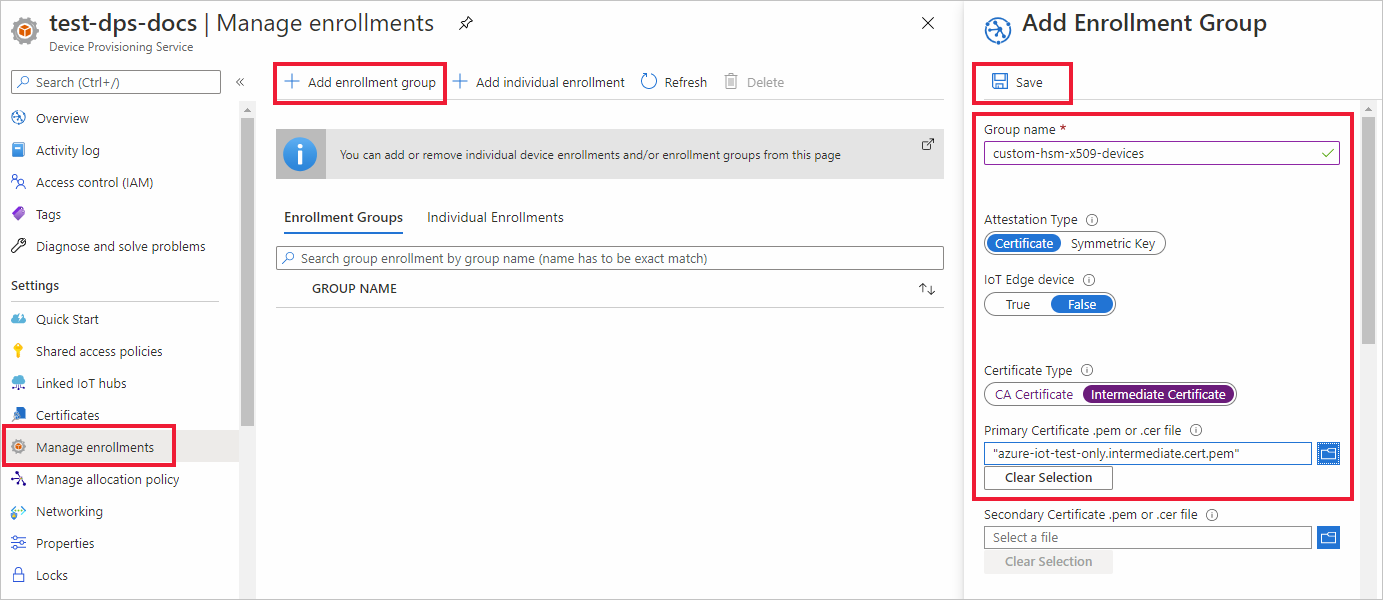This screenshot has height=600, width=1383.
Task: Click the Quick Start cloud icon
Action: point(18,319)
